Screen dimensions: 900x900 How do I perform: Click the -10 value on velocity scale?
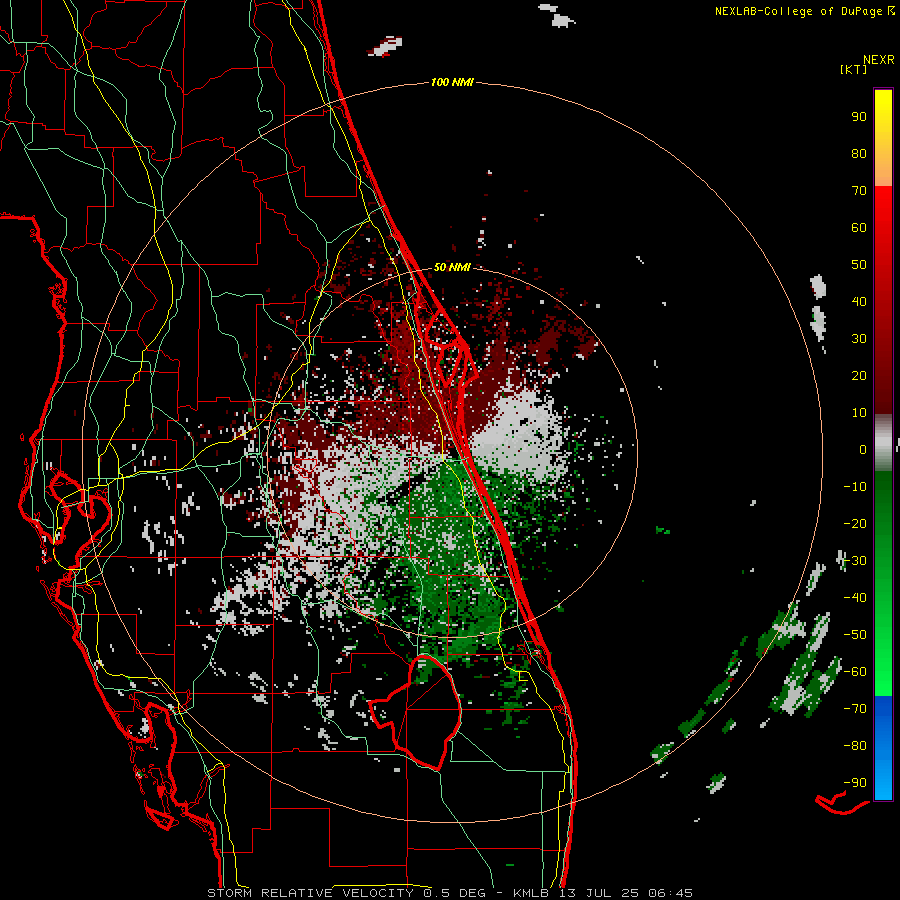(855, 487)
